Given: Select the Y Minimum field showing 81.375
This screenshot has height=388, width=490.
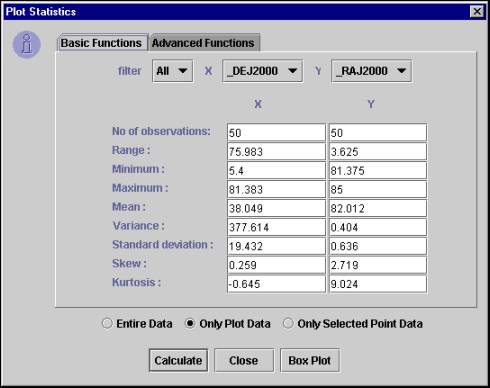Looking at the screenshot, I should 378,171.
